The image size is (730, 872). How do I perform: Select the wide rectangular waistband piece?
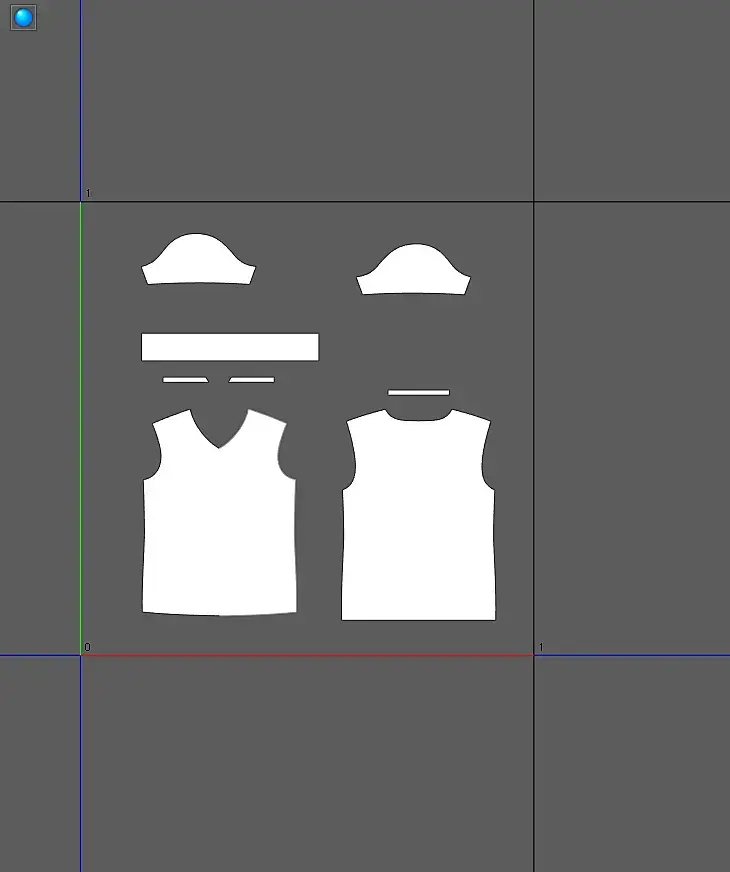(x=230, y=347)
